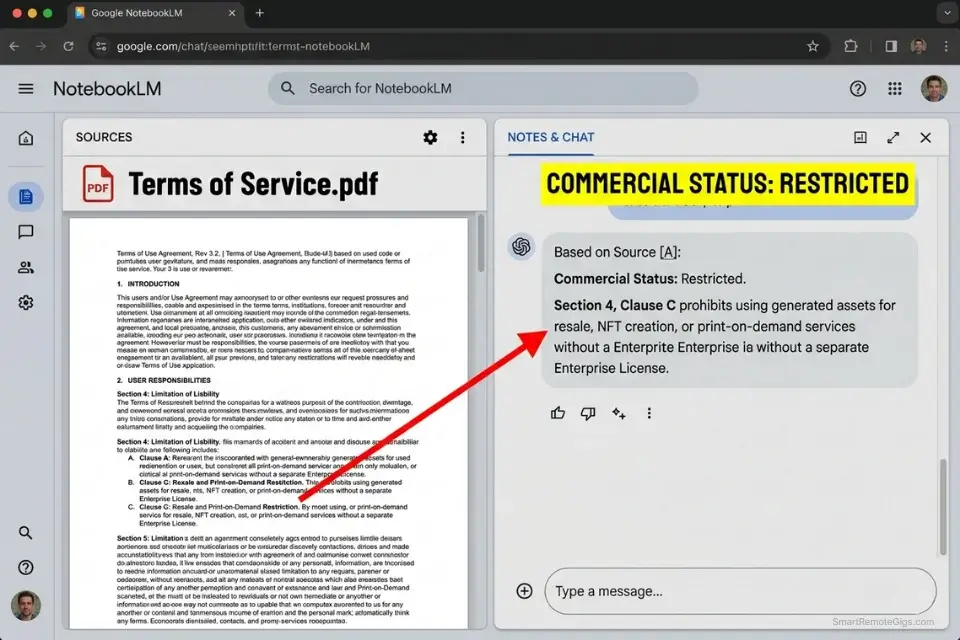This screenshot has height=640, width=960.
Task: Click the plus attach button by message box
Action: pos(524,591)
